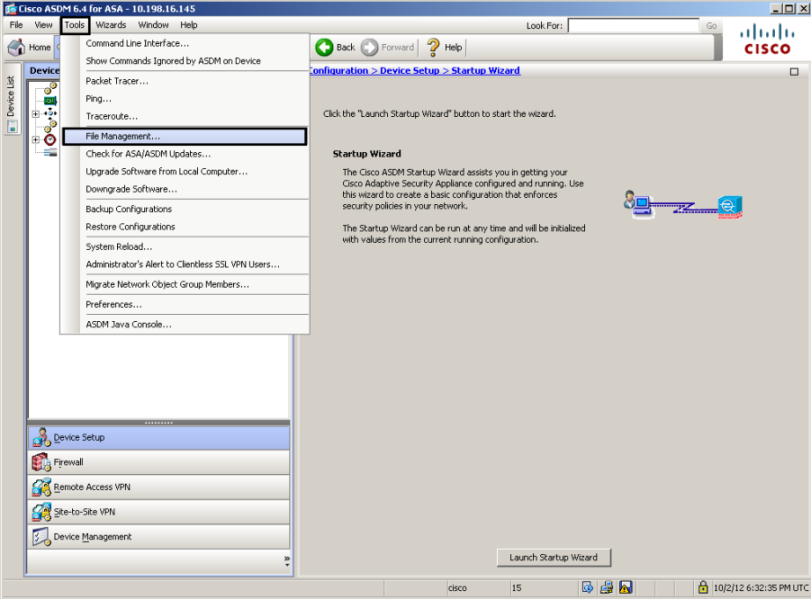Viewport: 811px width, 599px height.
Task: Click inside the Look For search field
Action: coord(633,25)
